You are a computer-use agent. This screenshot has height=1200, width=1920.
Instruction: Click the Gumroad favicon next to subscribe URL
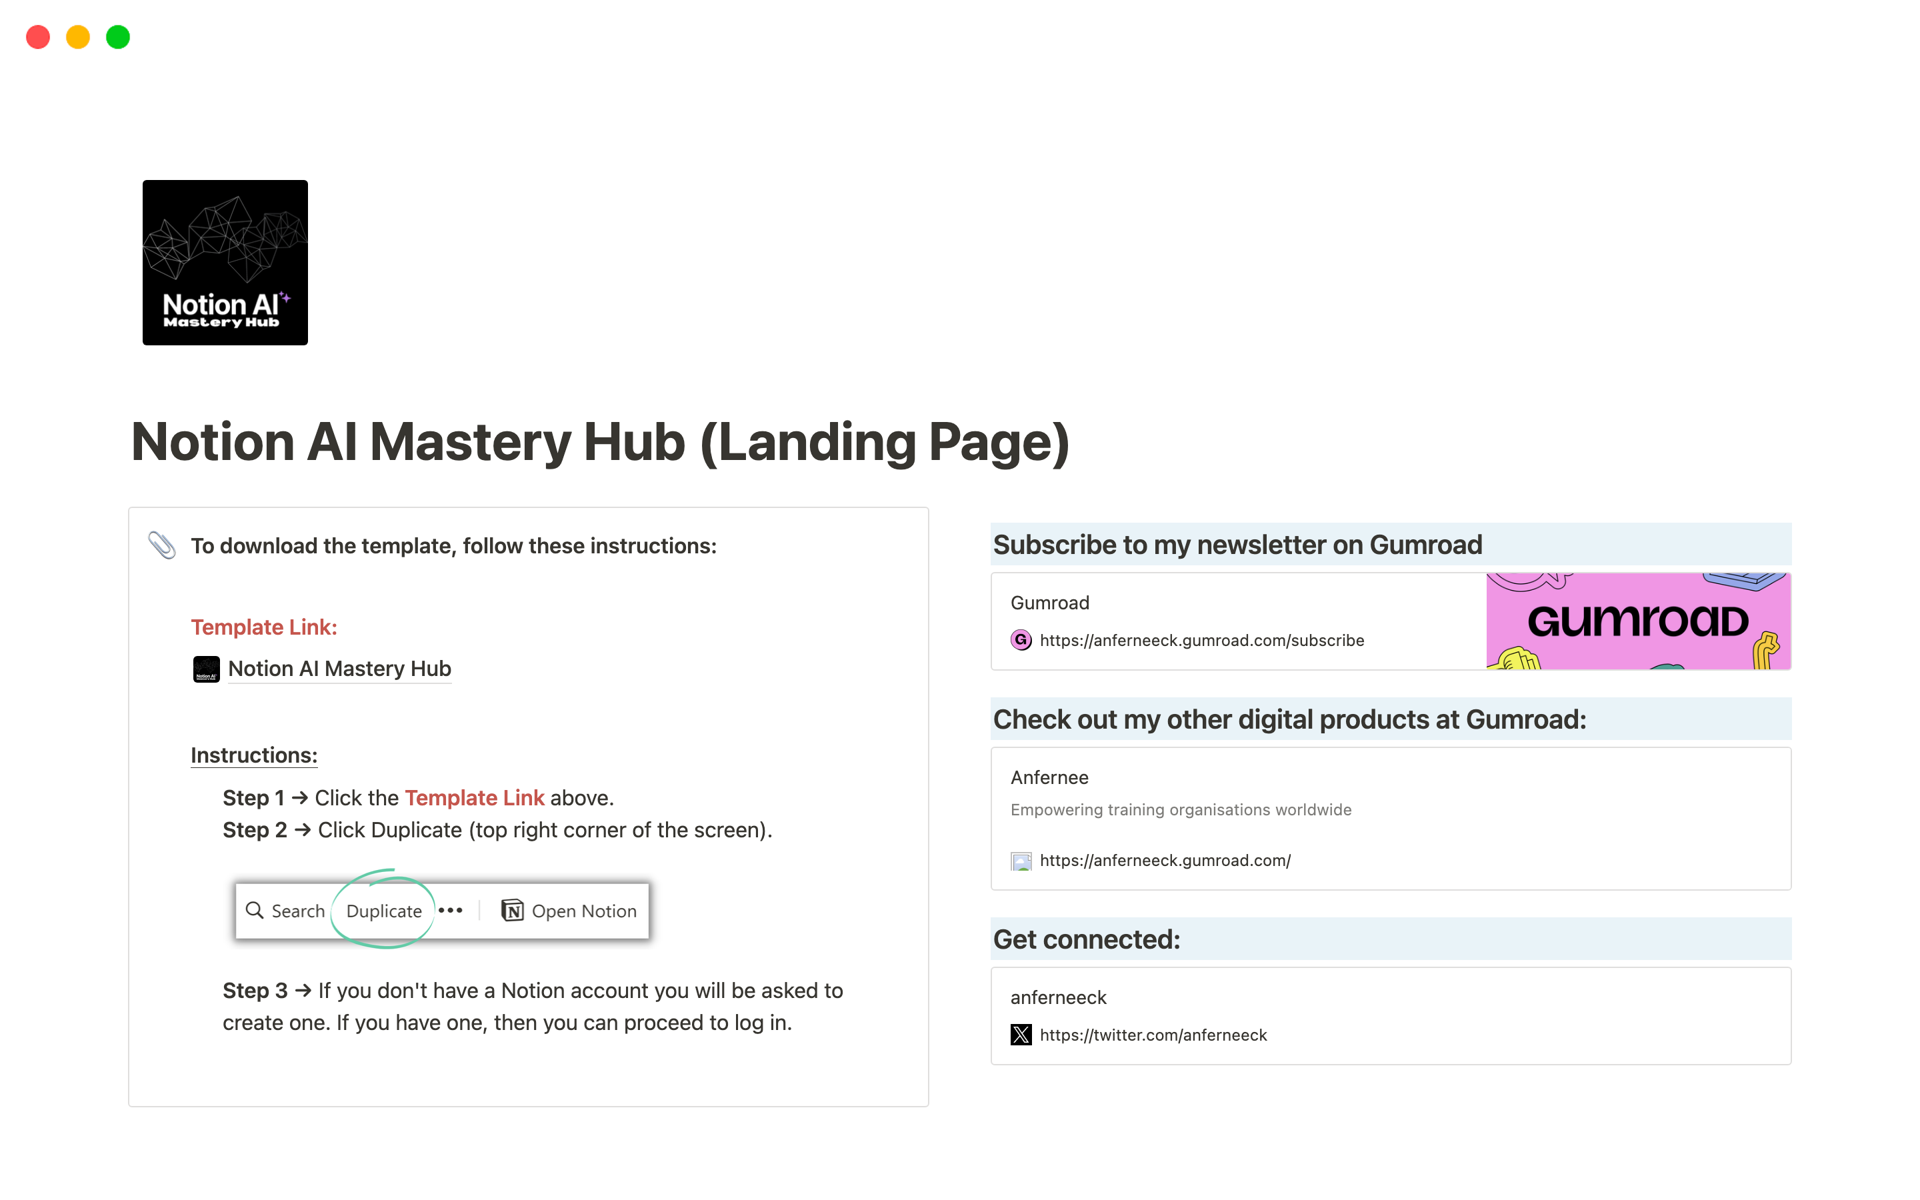1021,640
